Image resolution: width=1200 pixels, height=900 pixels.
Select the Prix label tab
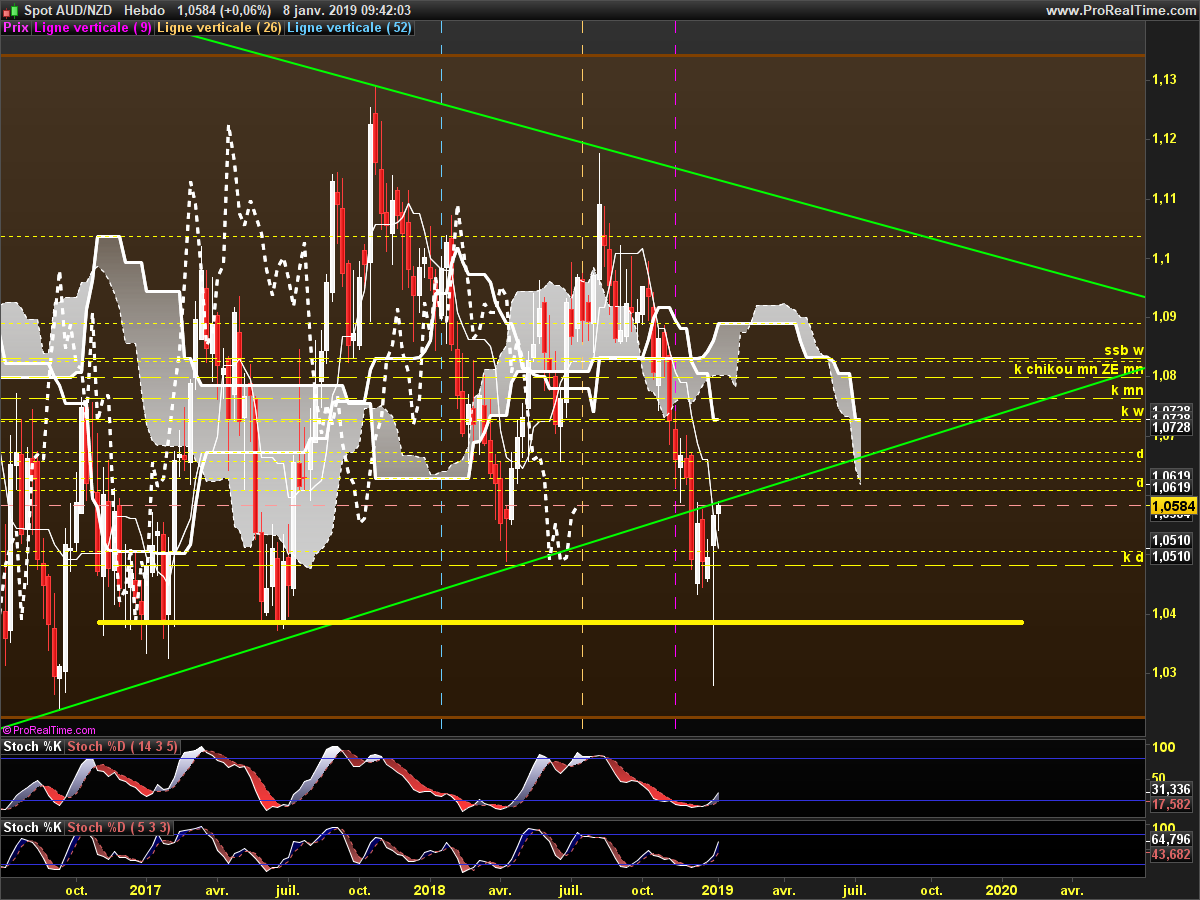pos(15,28)
